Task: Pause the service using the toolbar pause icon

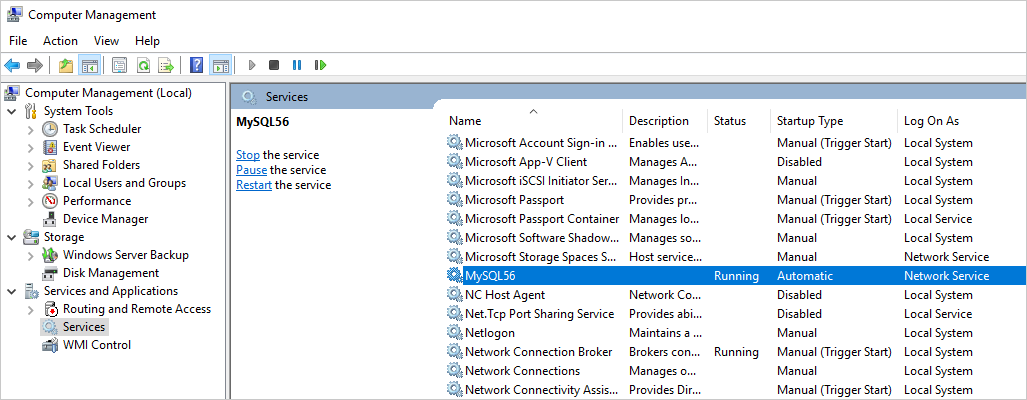Action: click(x=297, y=65)
